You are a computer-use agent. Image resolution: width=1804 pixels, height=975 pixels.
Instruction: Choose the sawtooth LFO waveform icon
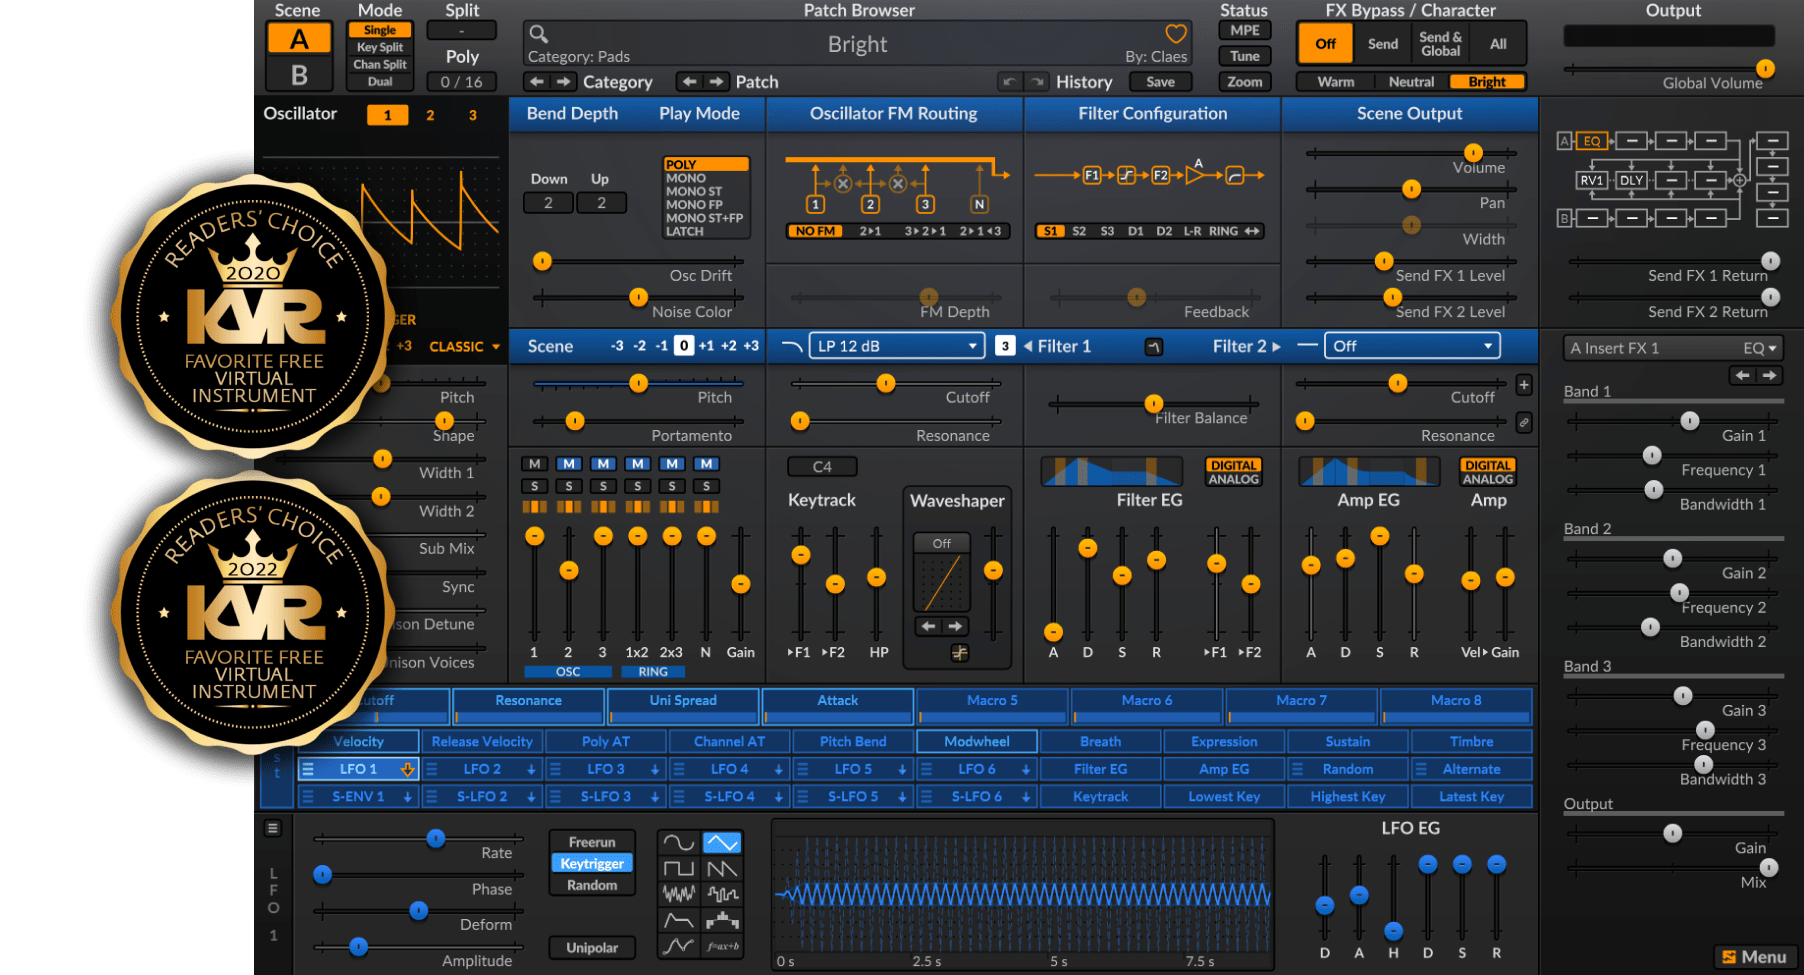tap(722, 869)
